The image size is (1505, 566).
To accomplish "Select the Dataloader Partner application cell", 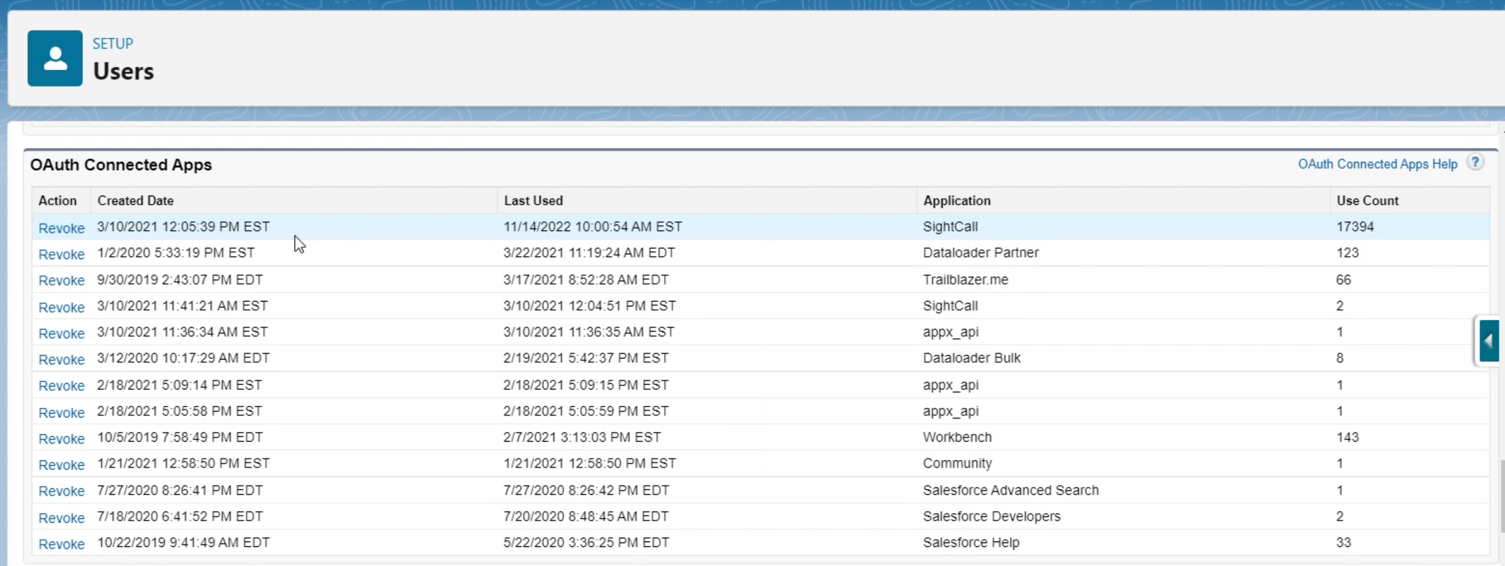I will [981, 253].
